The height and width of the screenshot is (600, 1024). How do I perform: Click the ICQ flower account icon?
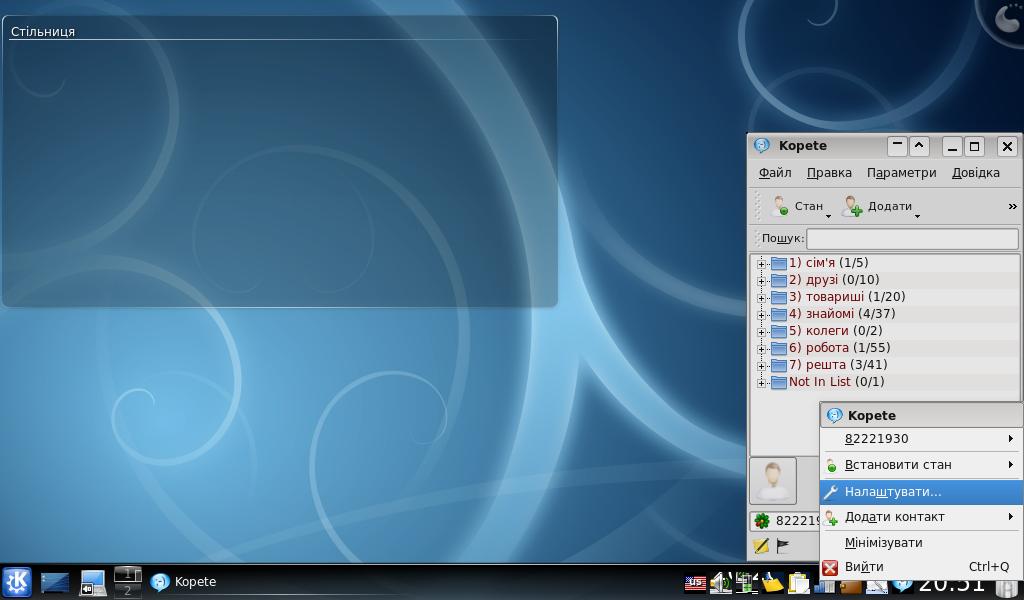(761, 520)
